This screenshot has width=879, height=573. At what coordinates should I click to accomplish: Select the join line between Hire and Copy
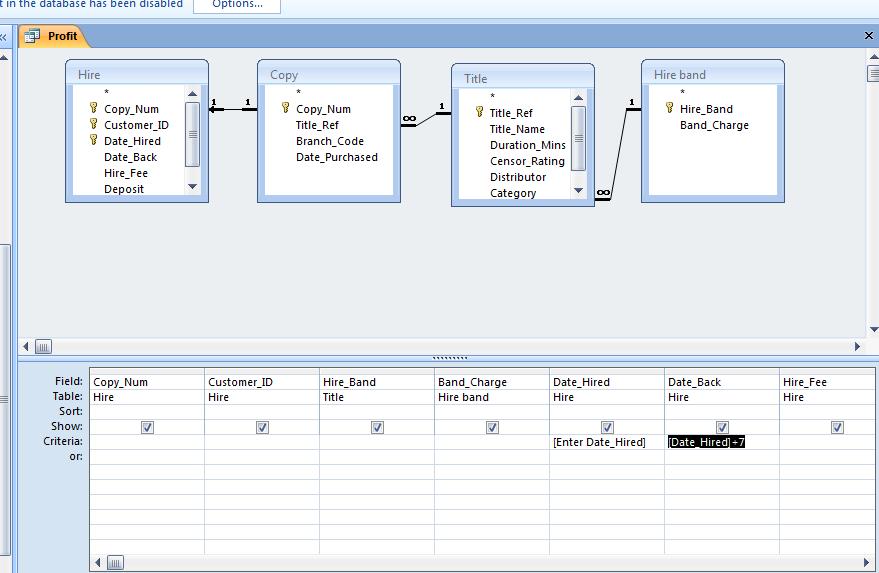coord(233,109)
